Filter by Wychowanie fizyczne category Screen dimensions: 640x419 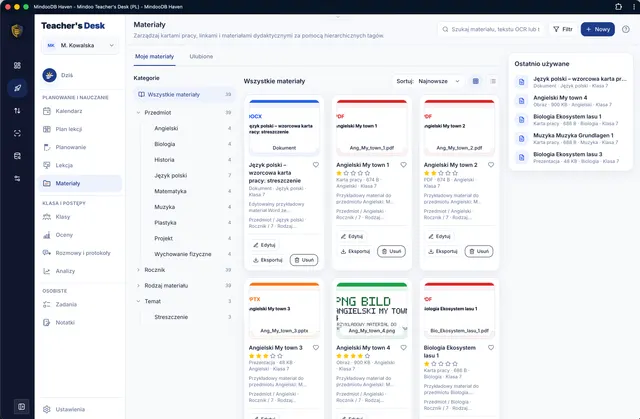[x=187, y=254]
